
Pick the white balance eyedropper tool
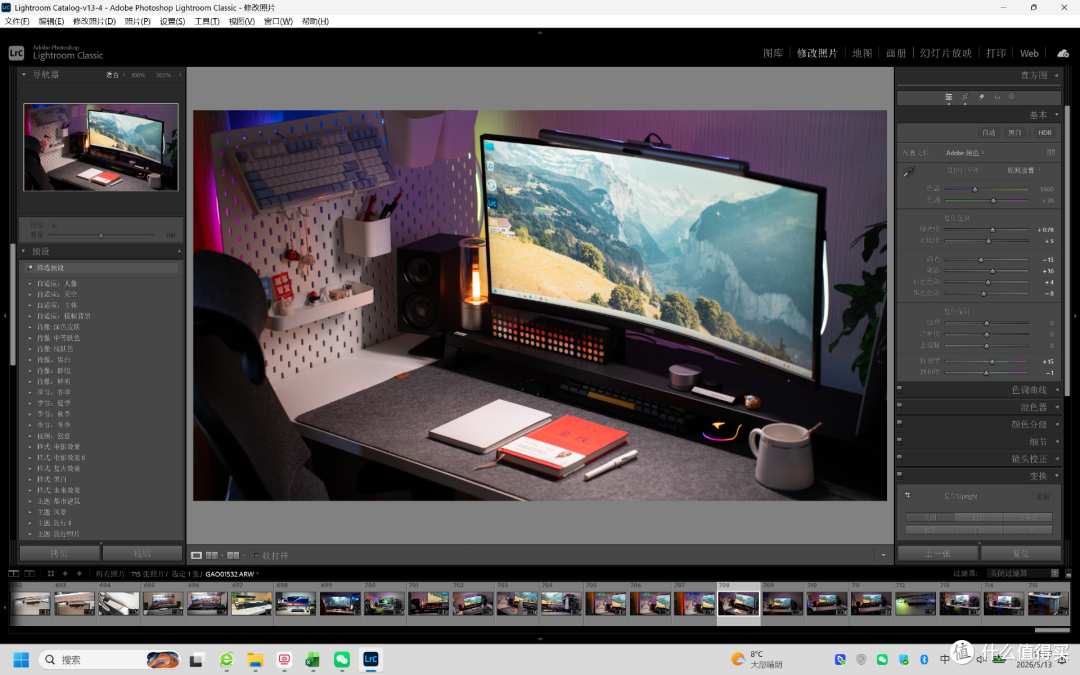coord(908,172)
